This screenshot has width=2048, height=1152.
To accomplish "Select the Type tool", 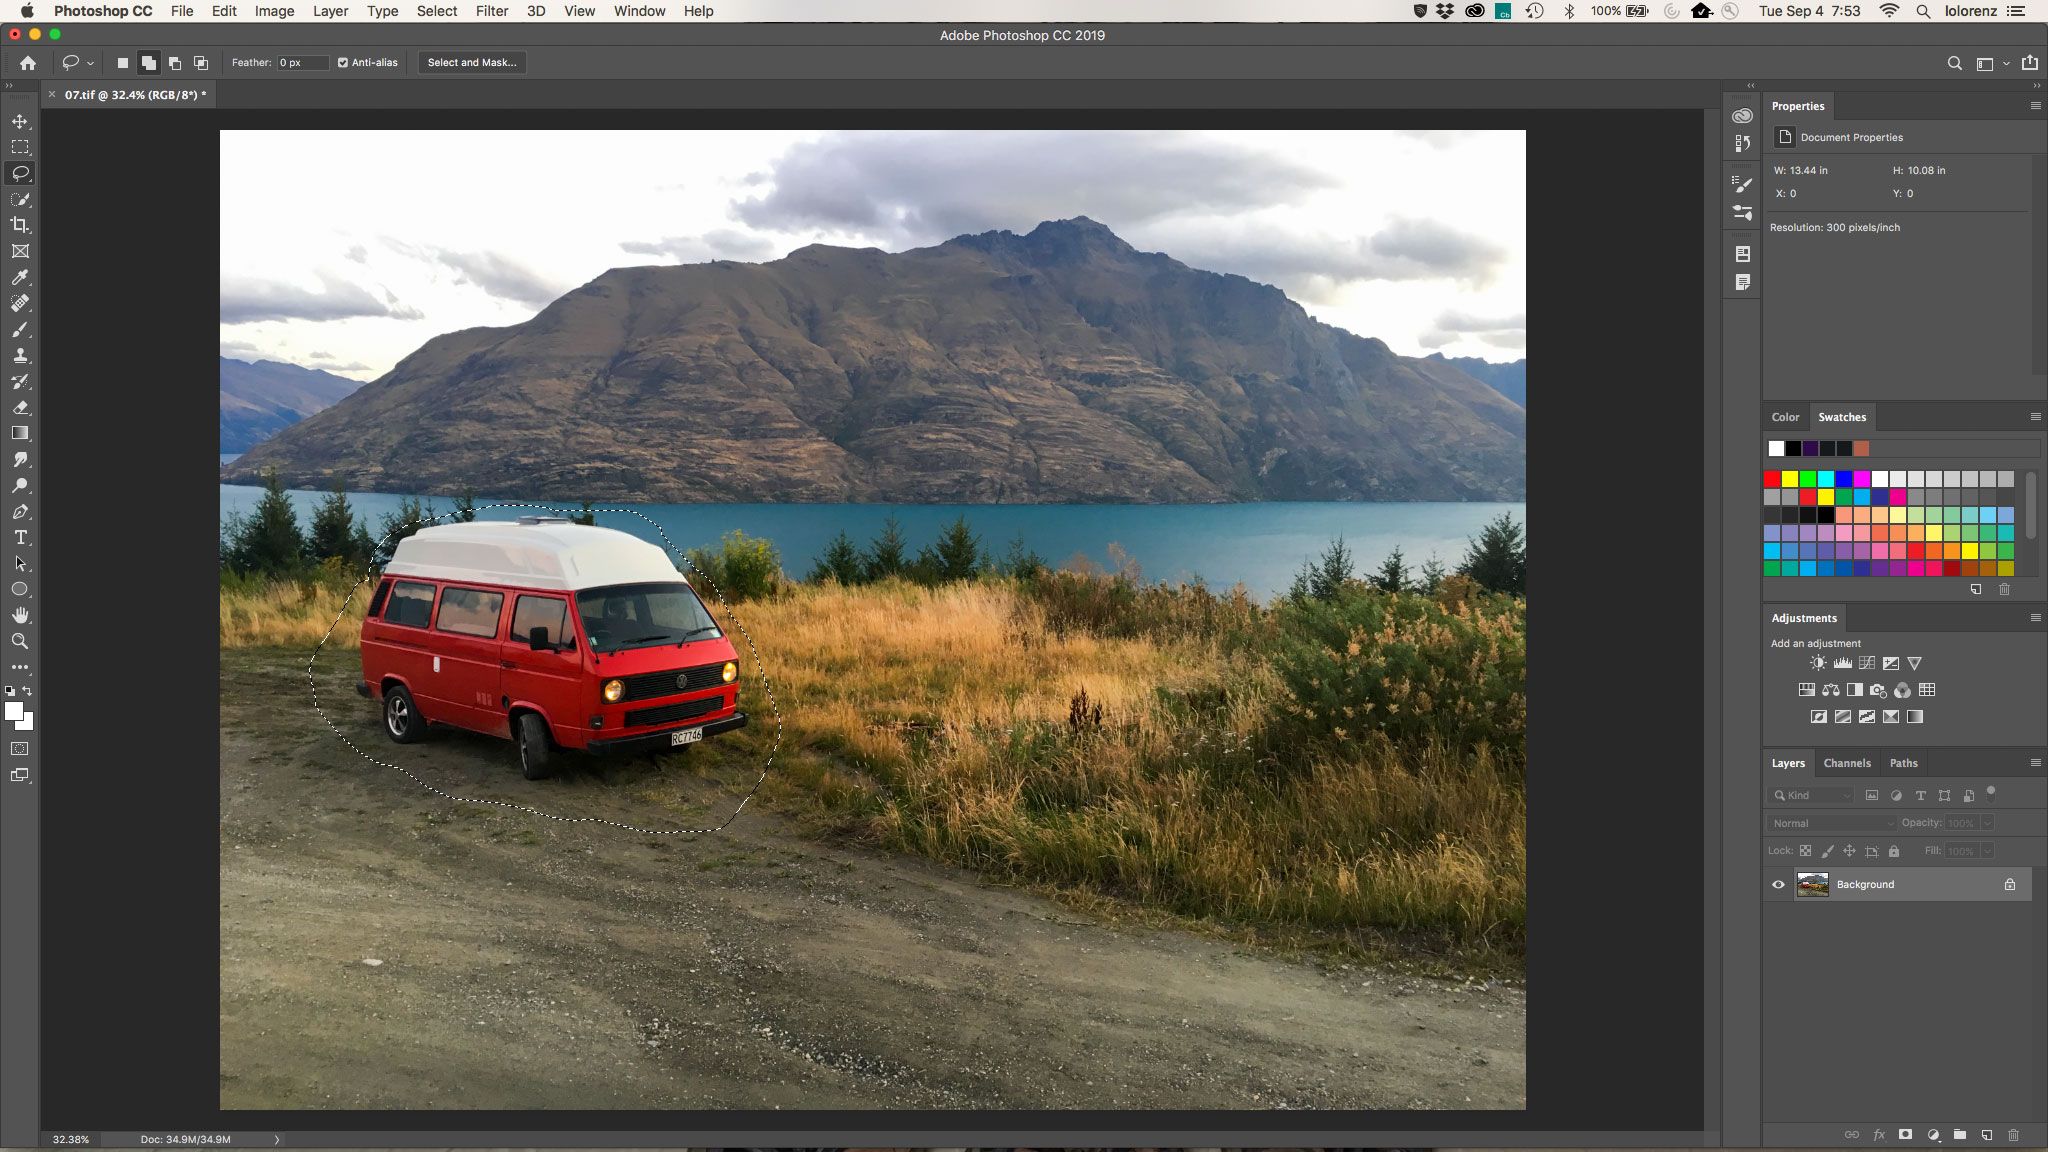I will pos(20,537).
